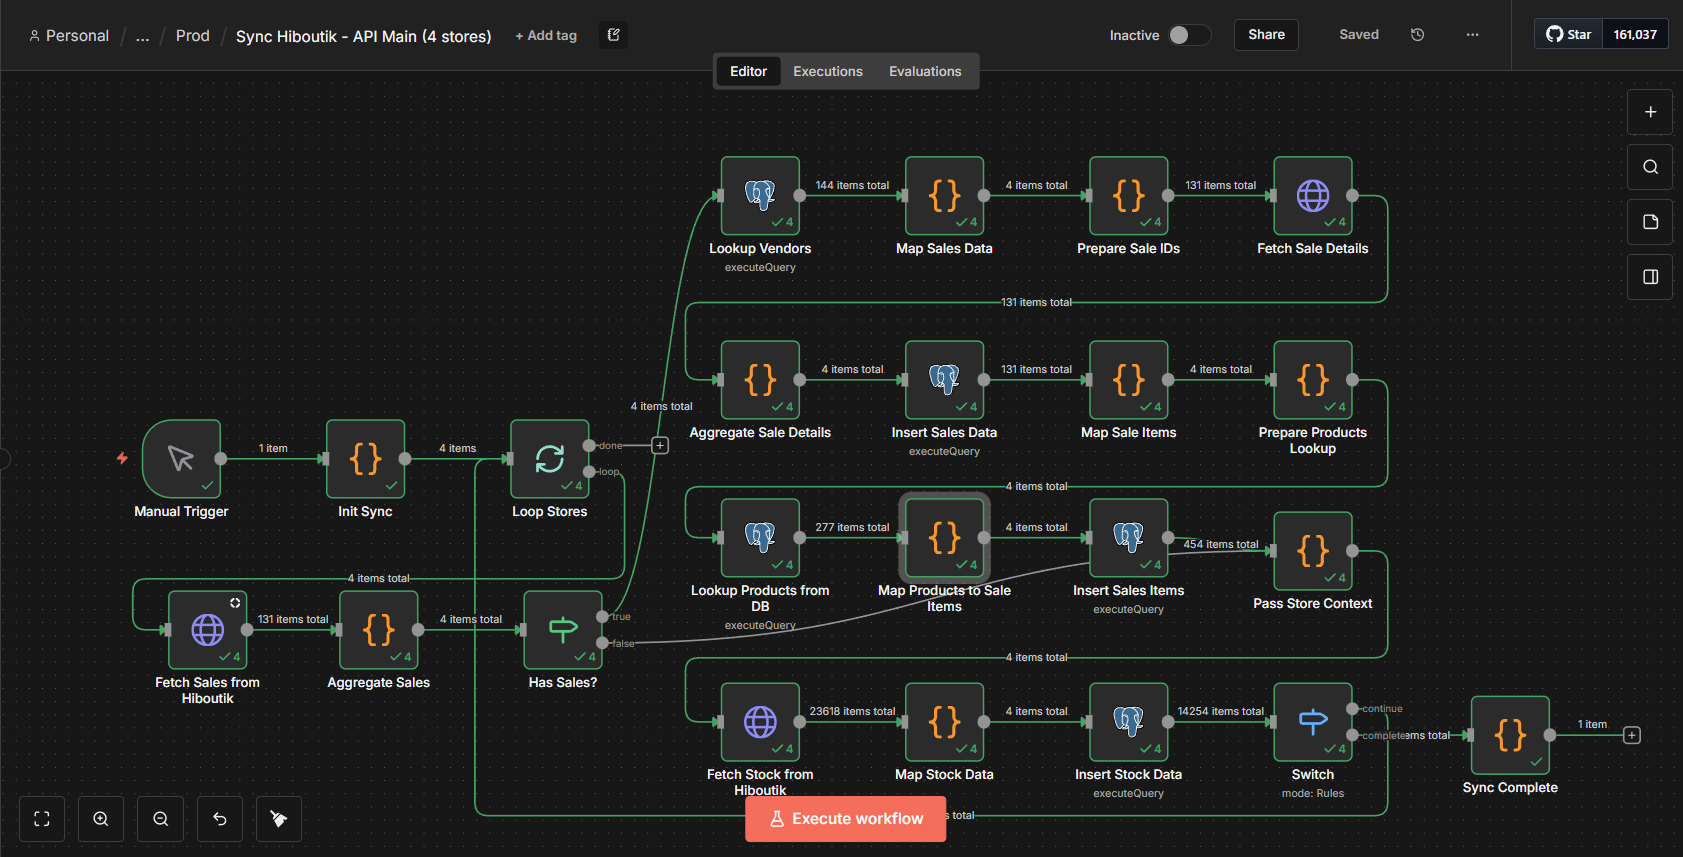Add a node after Sync Complete
Screen dimensions: 1683x857
(x=1632, y=736)
